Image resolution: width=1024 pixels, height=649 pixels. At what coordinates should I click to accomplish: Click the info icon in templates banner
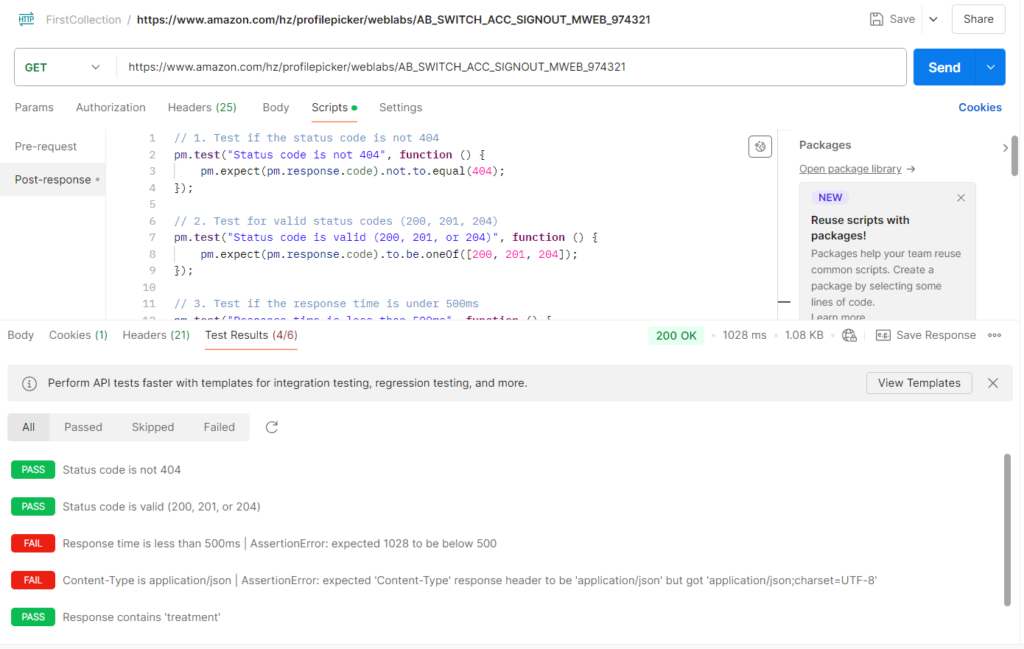(29, 383)
